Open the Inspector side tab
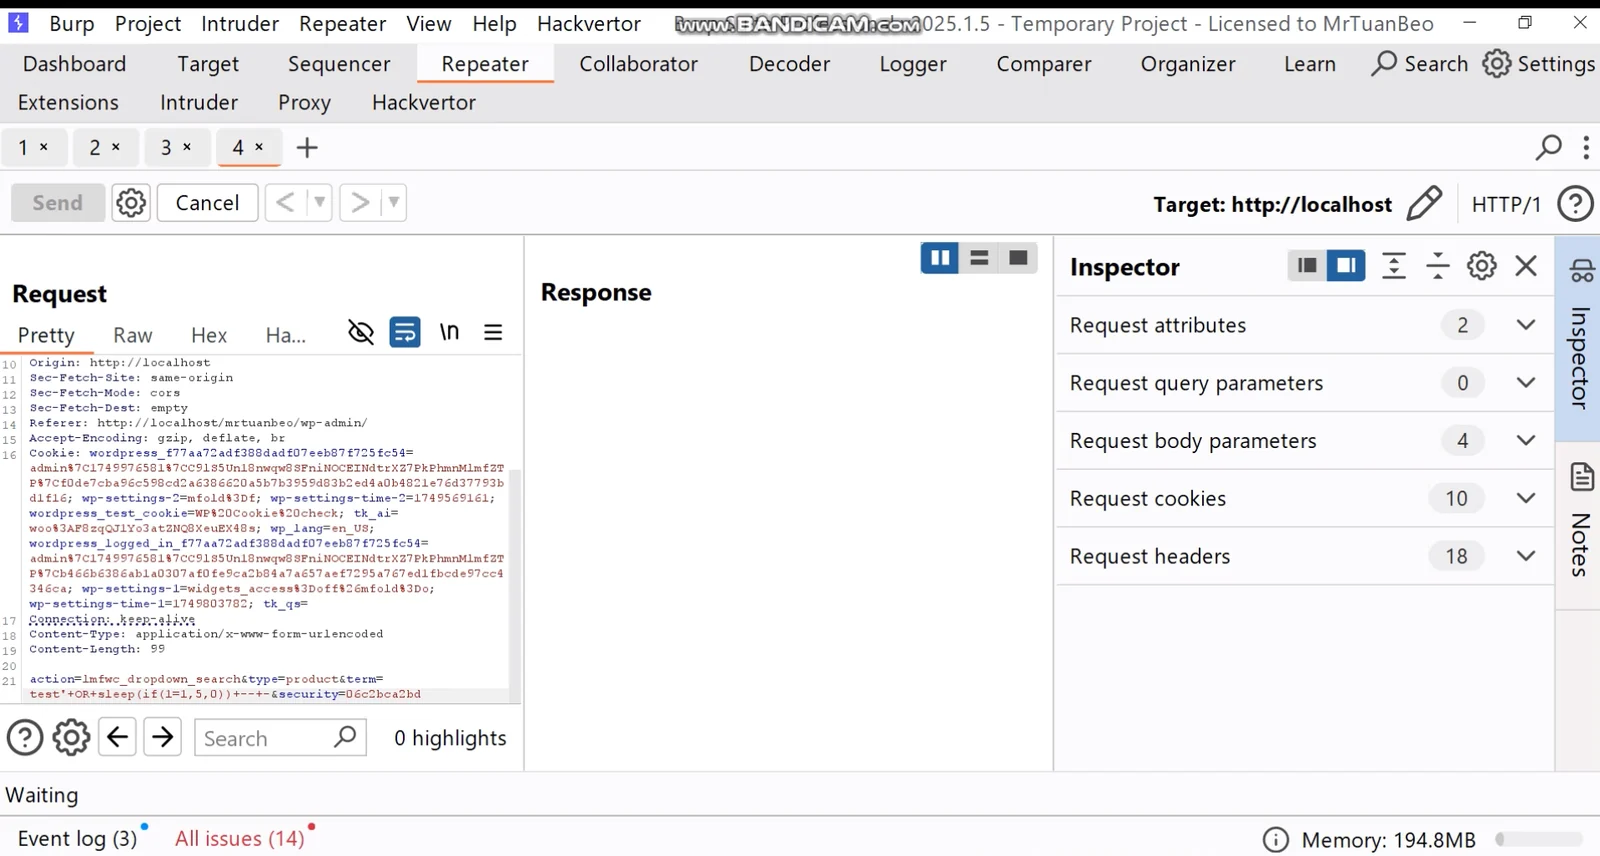The height and width of the screenshot is (856, 1600). pos(1579,337)
